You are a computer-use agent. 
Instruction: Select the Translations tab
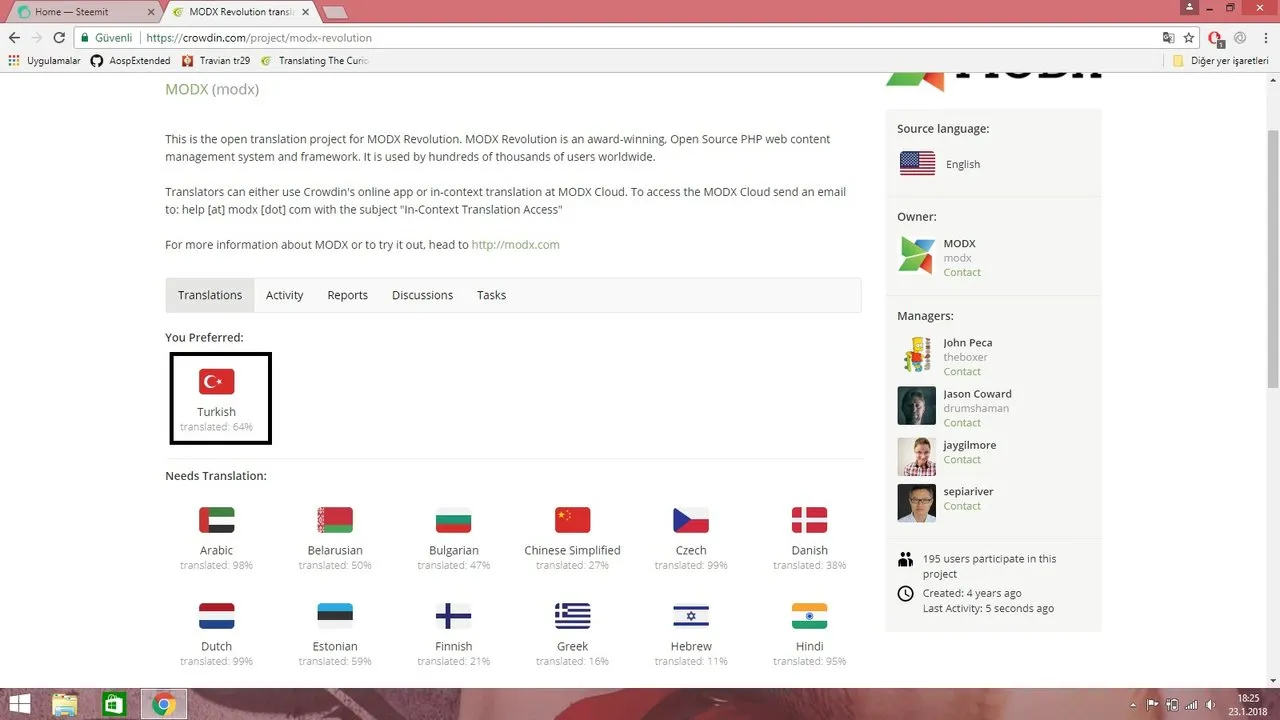210,295
